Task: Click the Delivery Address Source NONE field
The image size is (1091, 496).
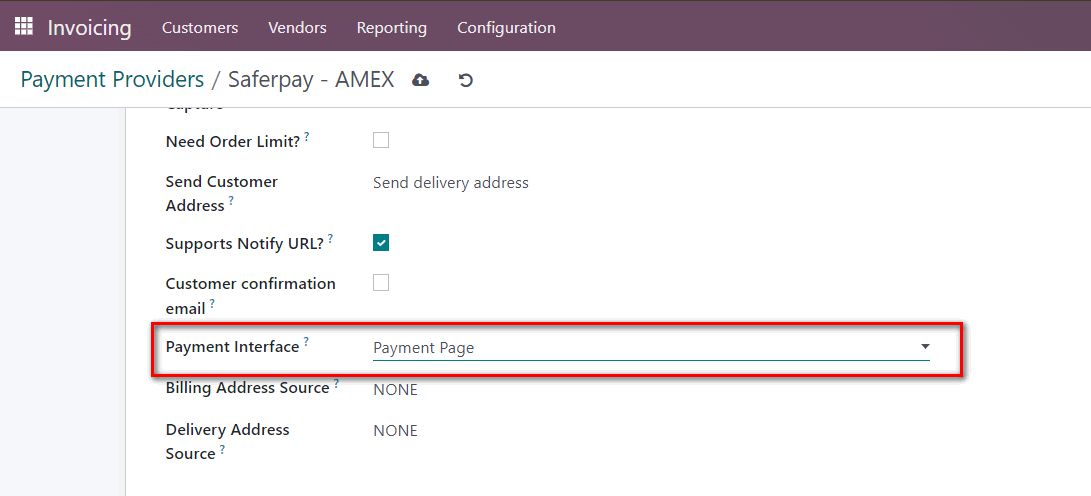Action: pyautogui.click(x=395, y=431)
